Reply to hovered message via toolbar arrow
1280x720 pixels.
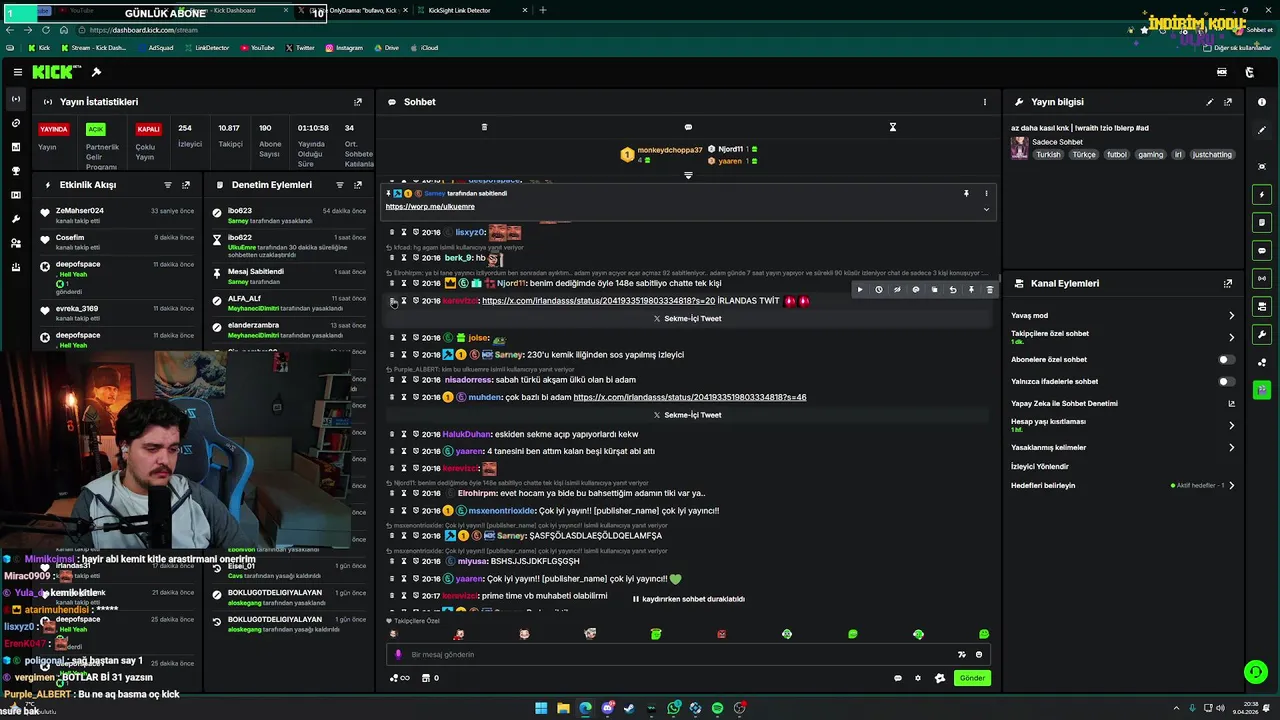953,290
